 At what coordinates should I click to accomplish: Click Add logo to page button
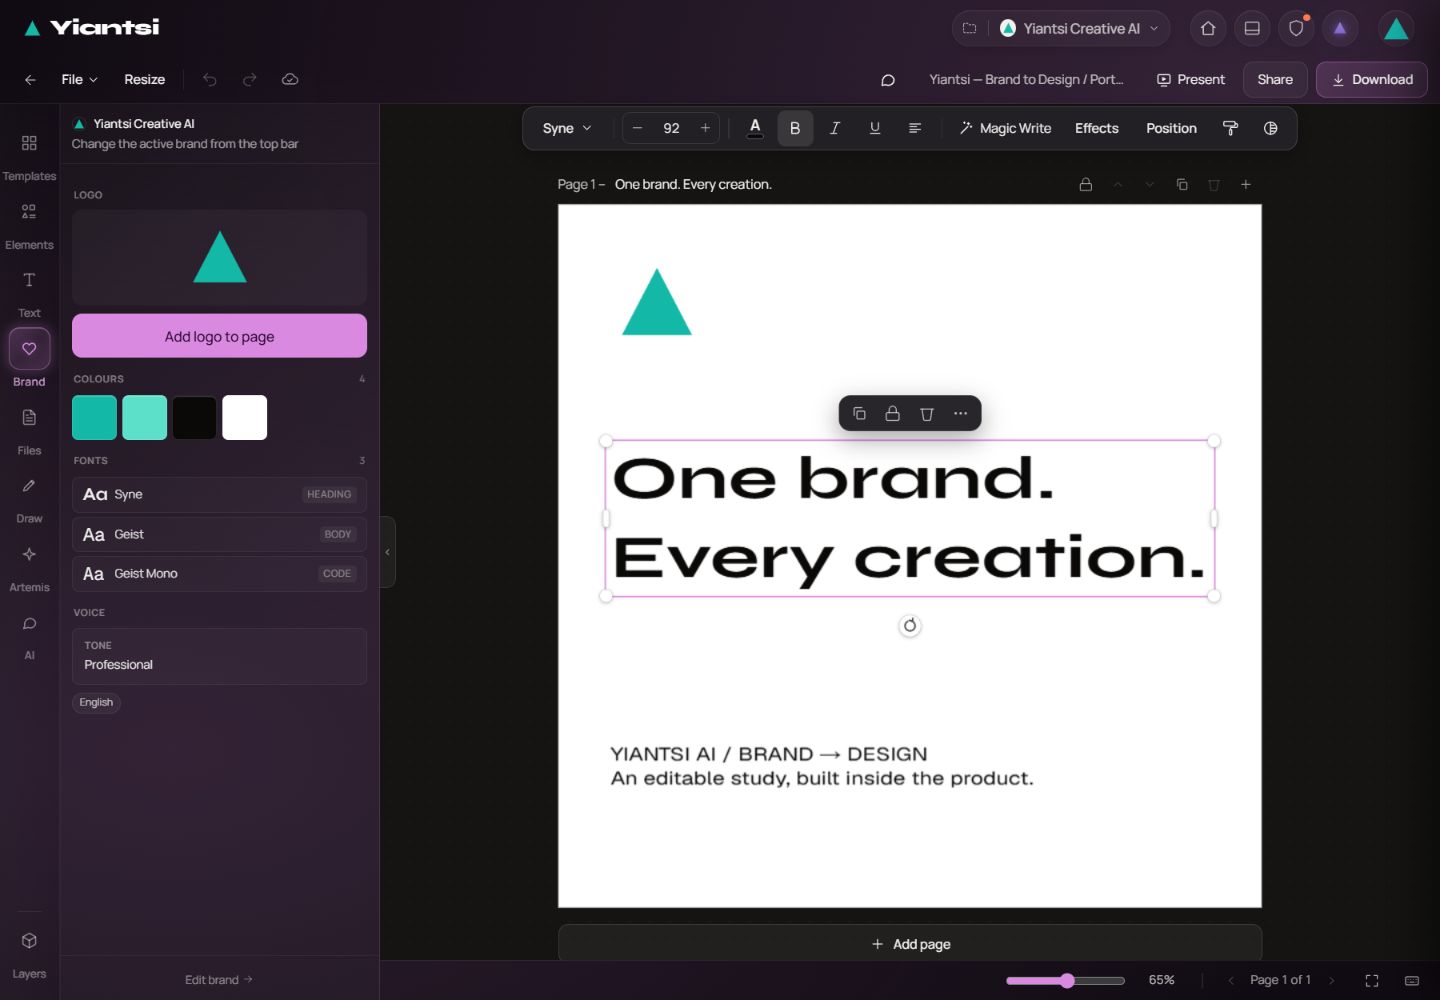(219, 336)
